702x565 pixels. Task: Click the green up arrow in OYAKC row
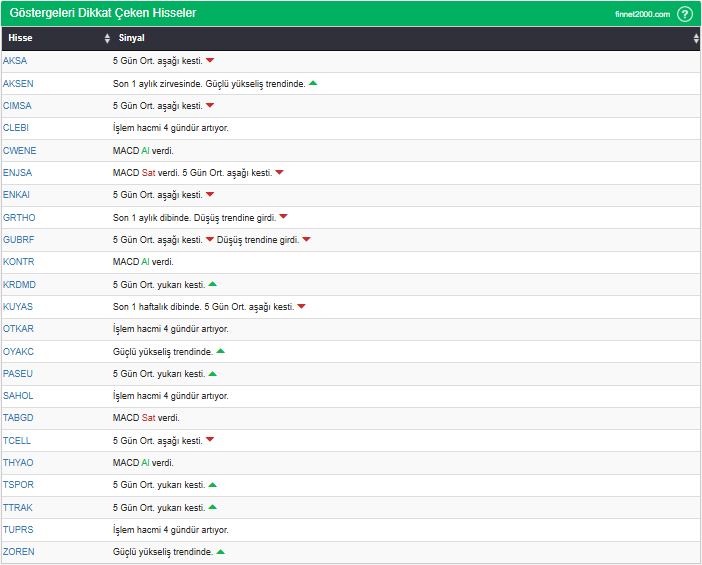[220, 351]
